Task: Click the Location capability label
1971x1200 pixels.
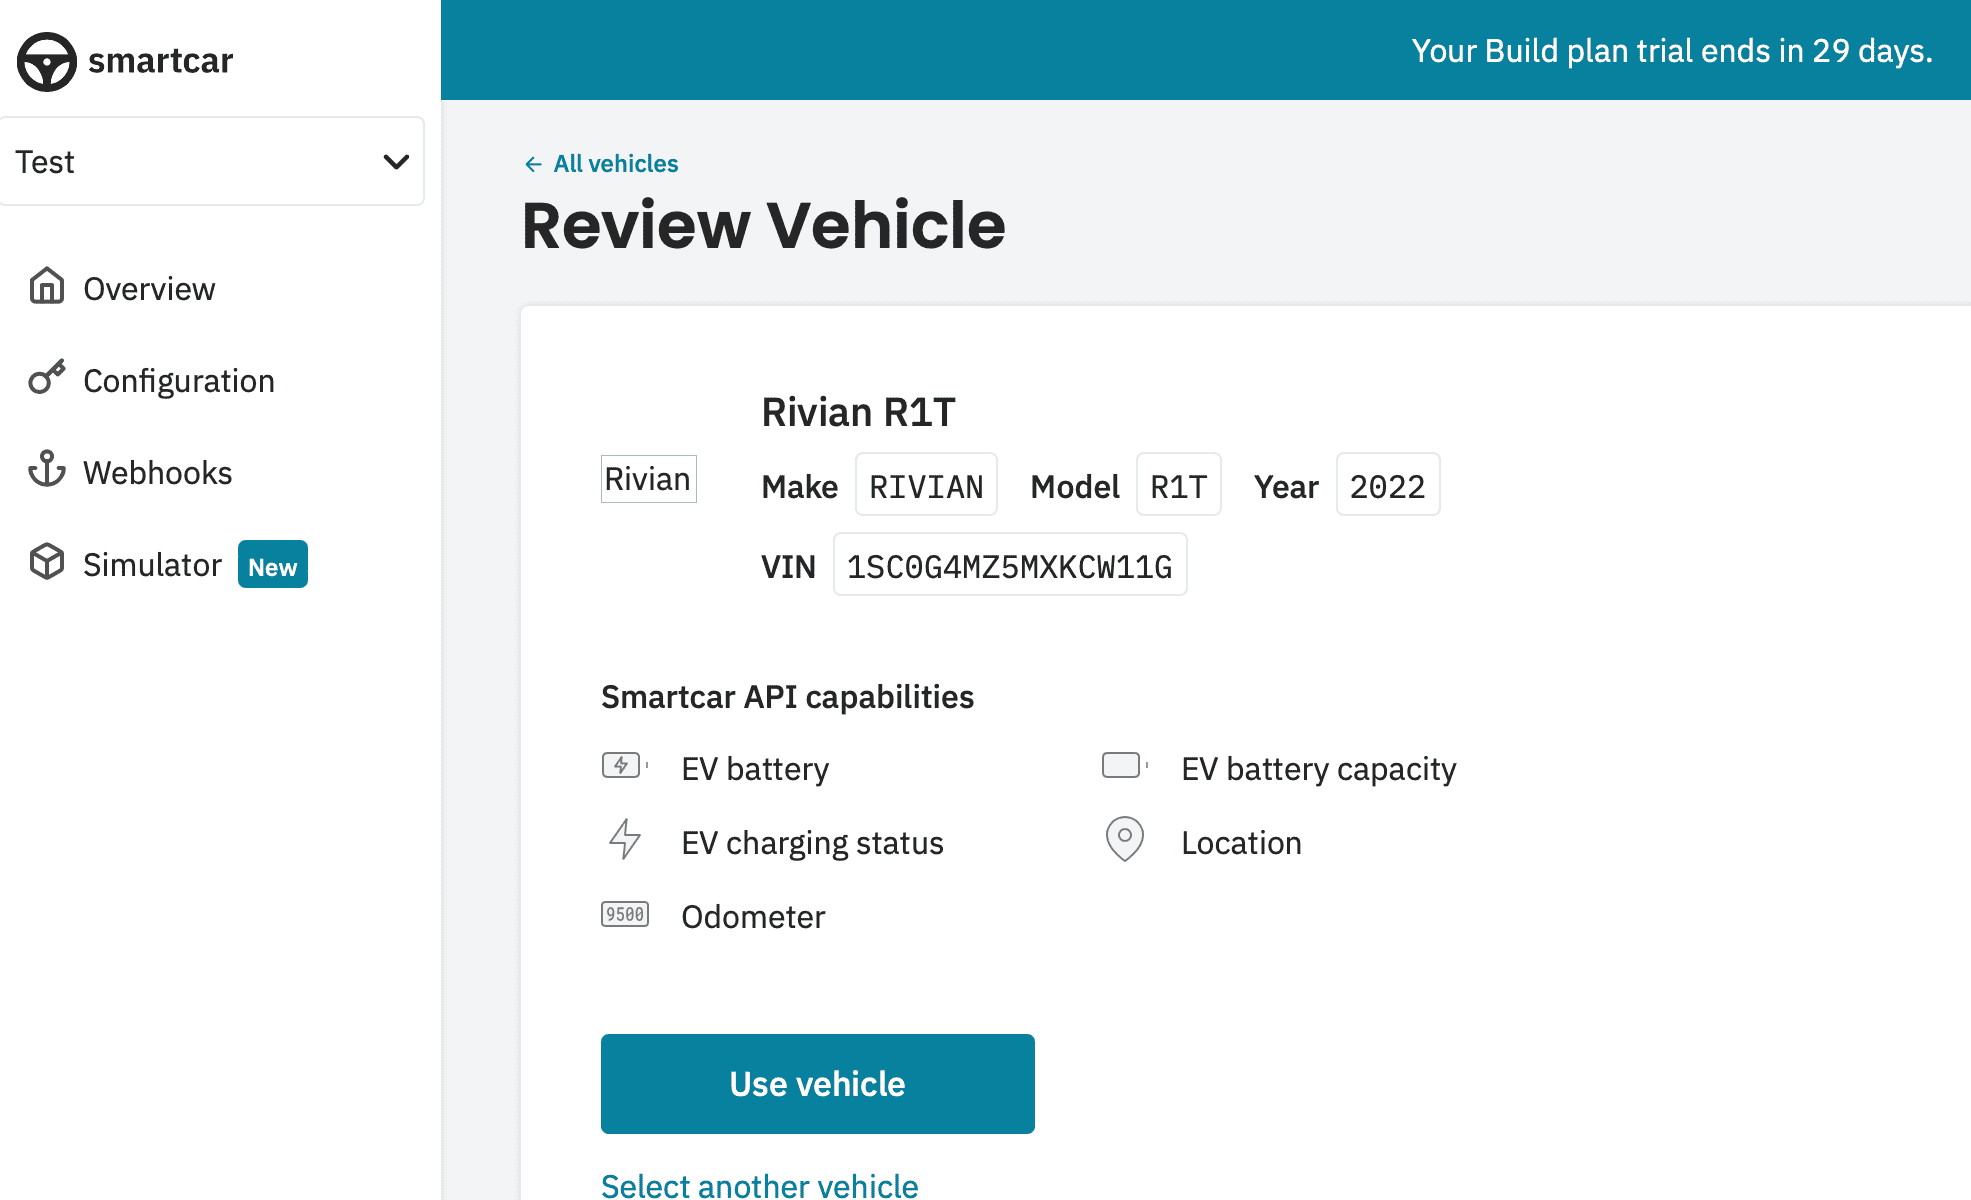Action: pos(1242,843)
